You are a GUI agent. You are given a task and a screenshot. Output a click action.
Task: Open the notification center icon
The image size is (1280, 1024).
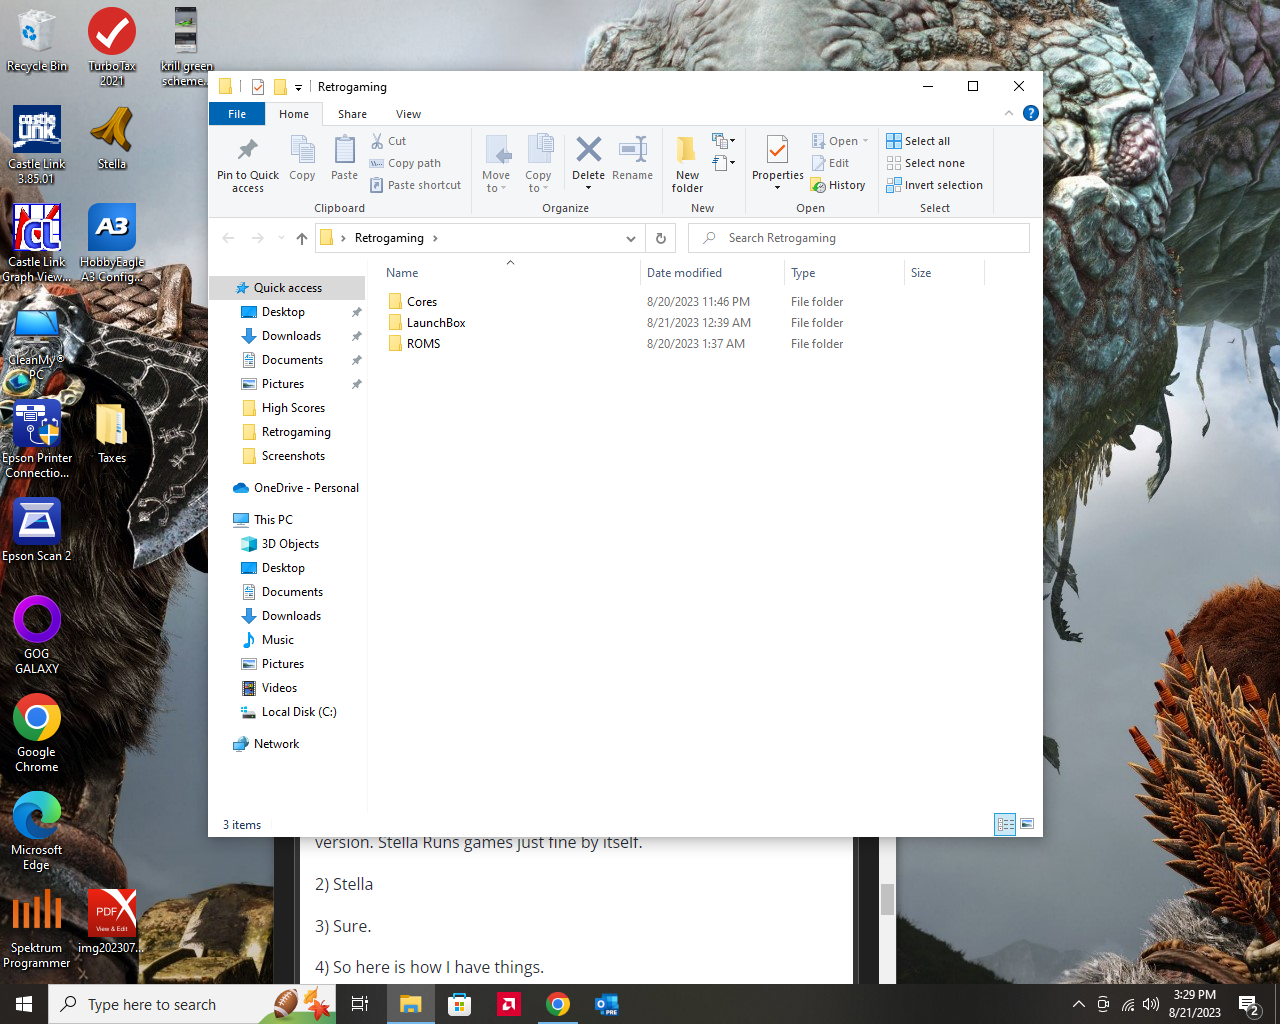pos(1248,1004)
